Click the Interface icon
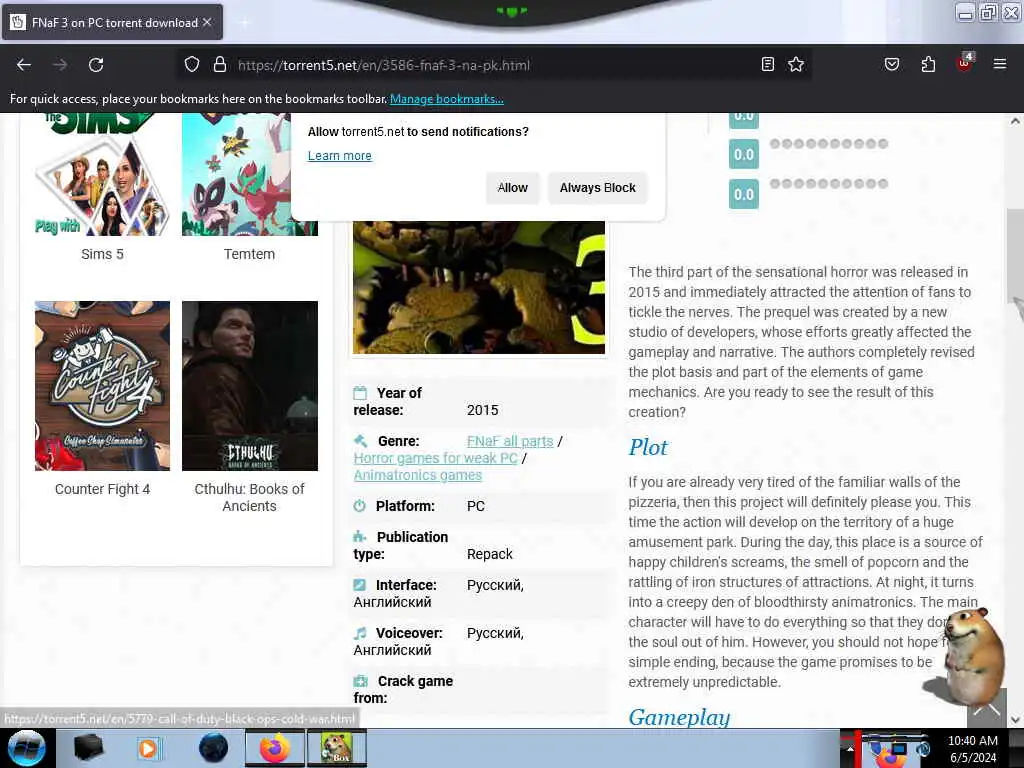This screenshot has height=768, width=1024. coord(360,584)
